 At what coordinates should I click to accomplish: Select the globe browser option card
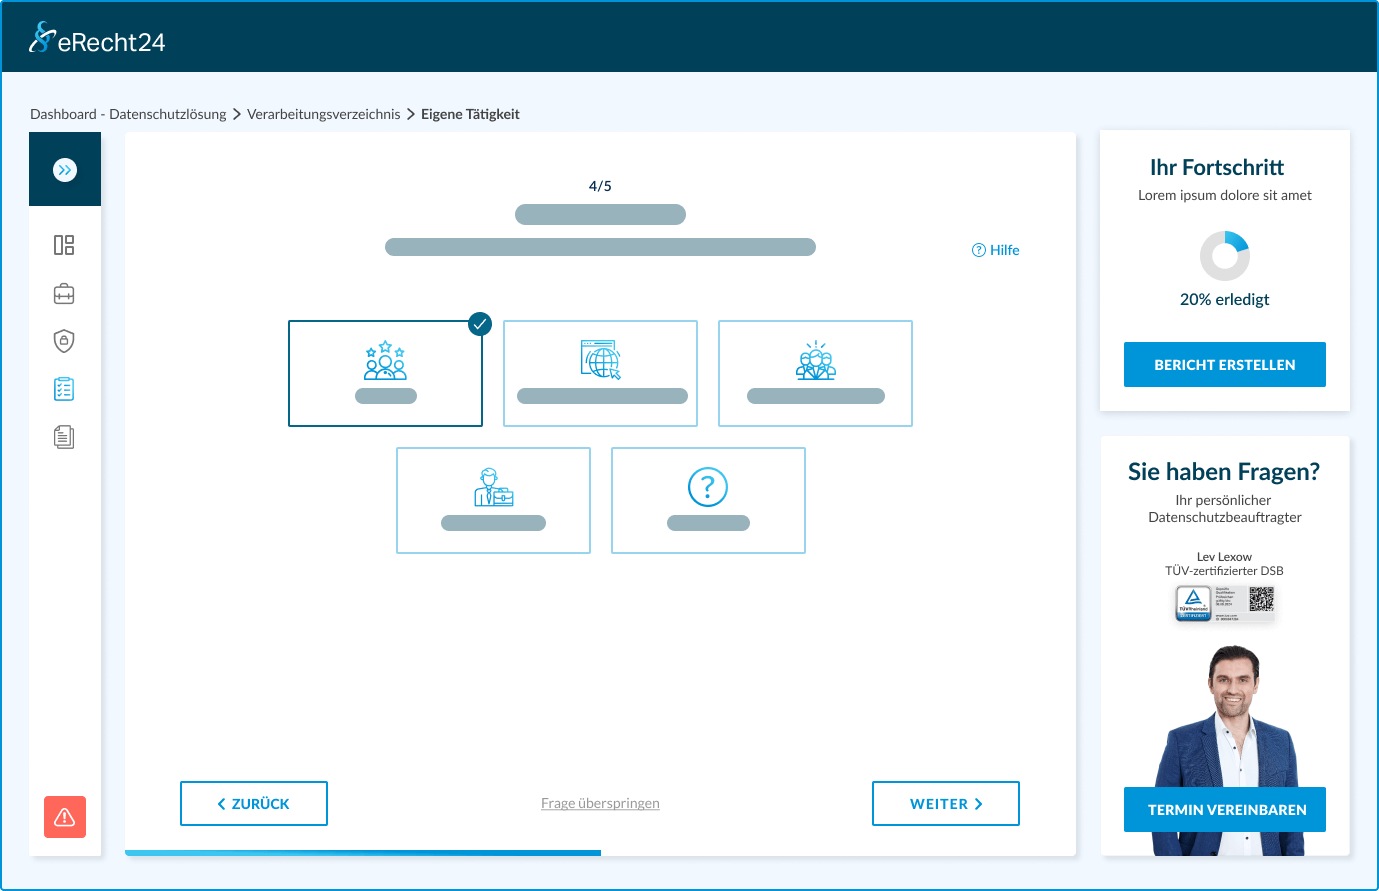pyautogui.click(x=600, y=373)
